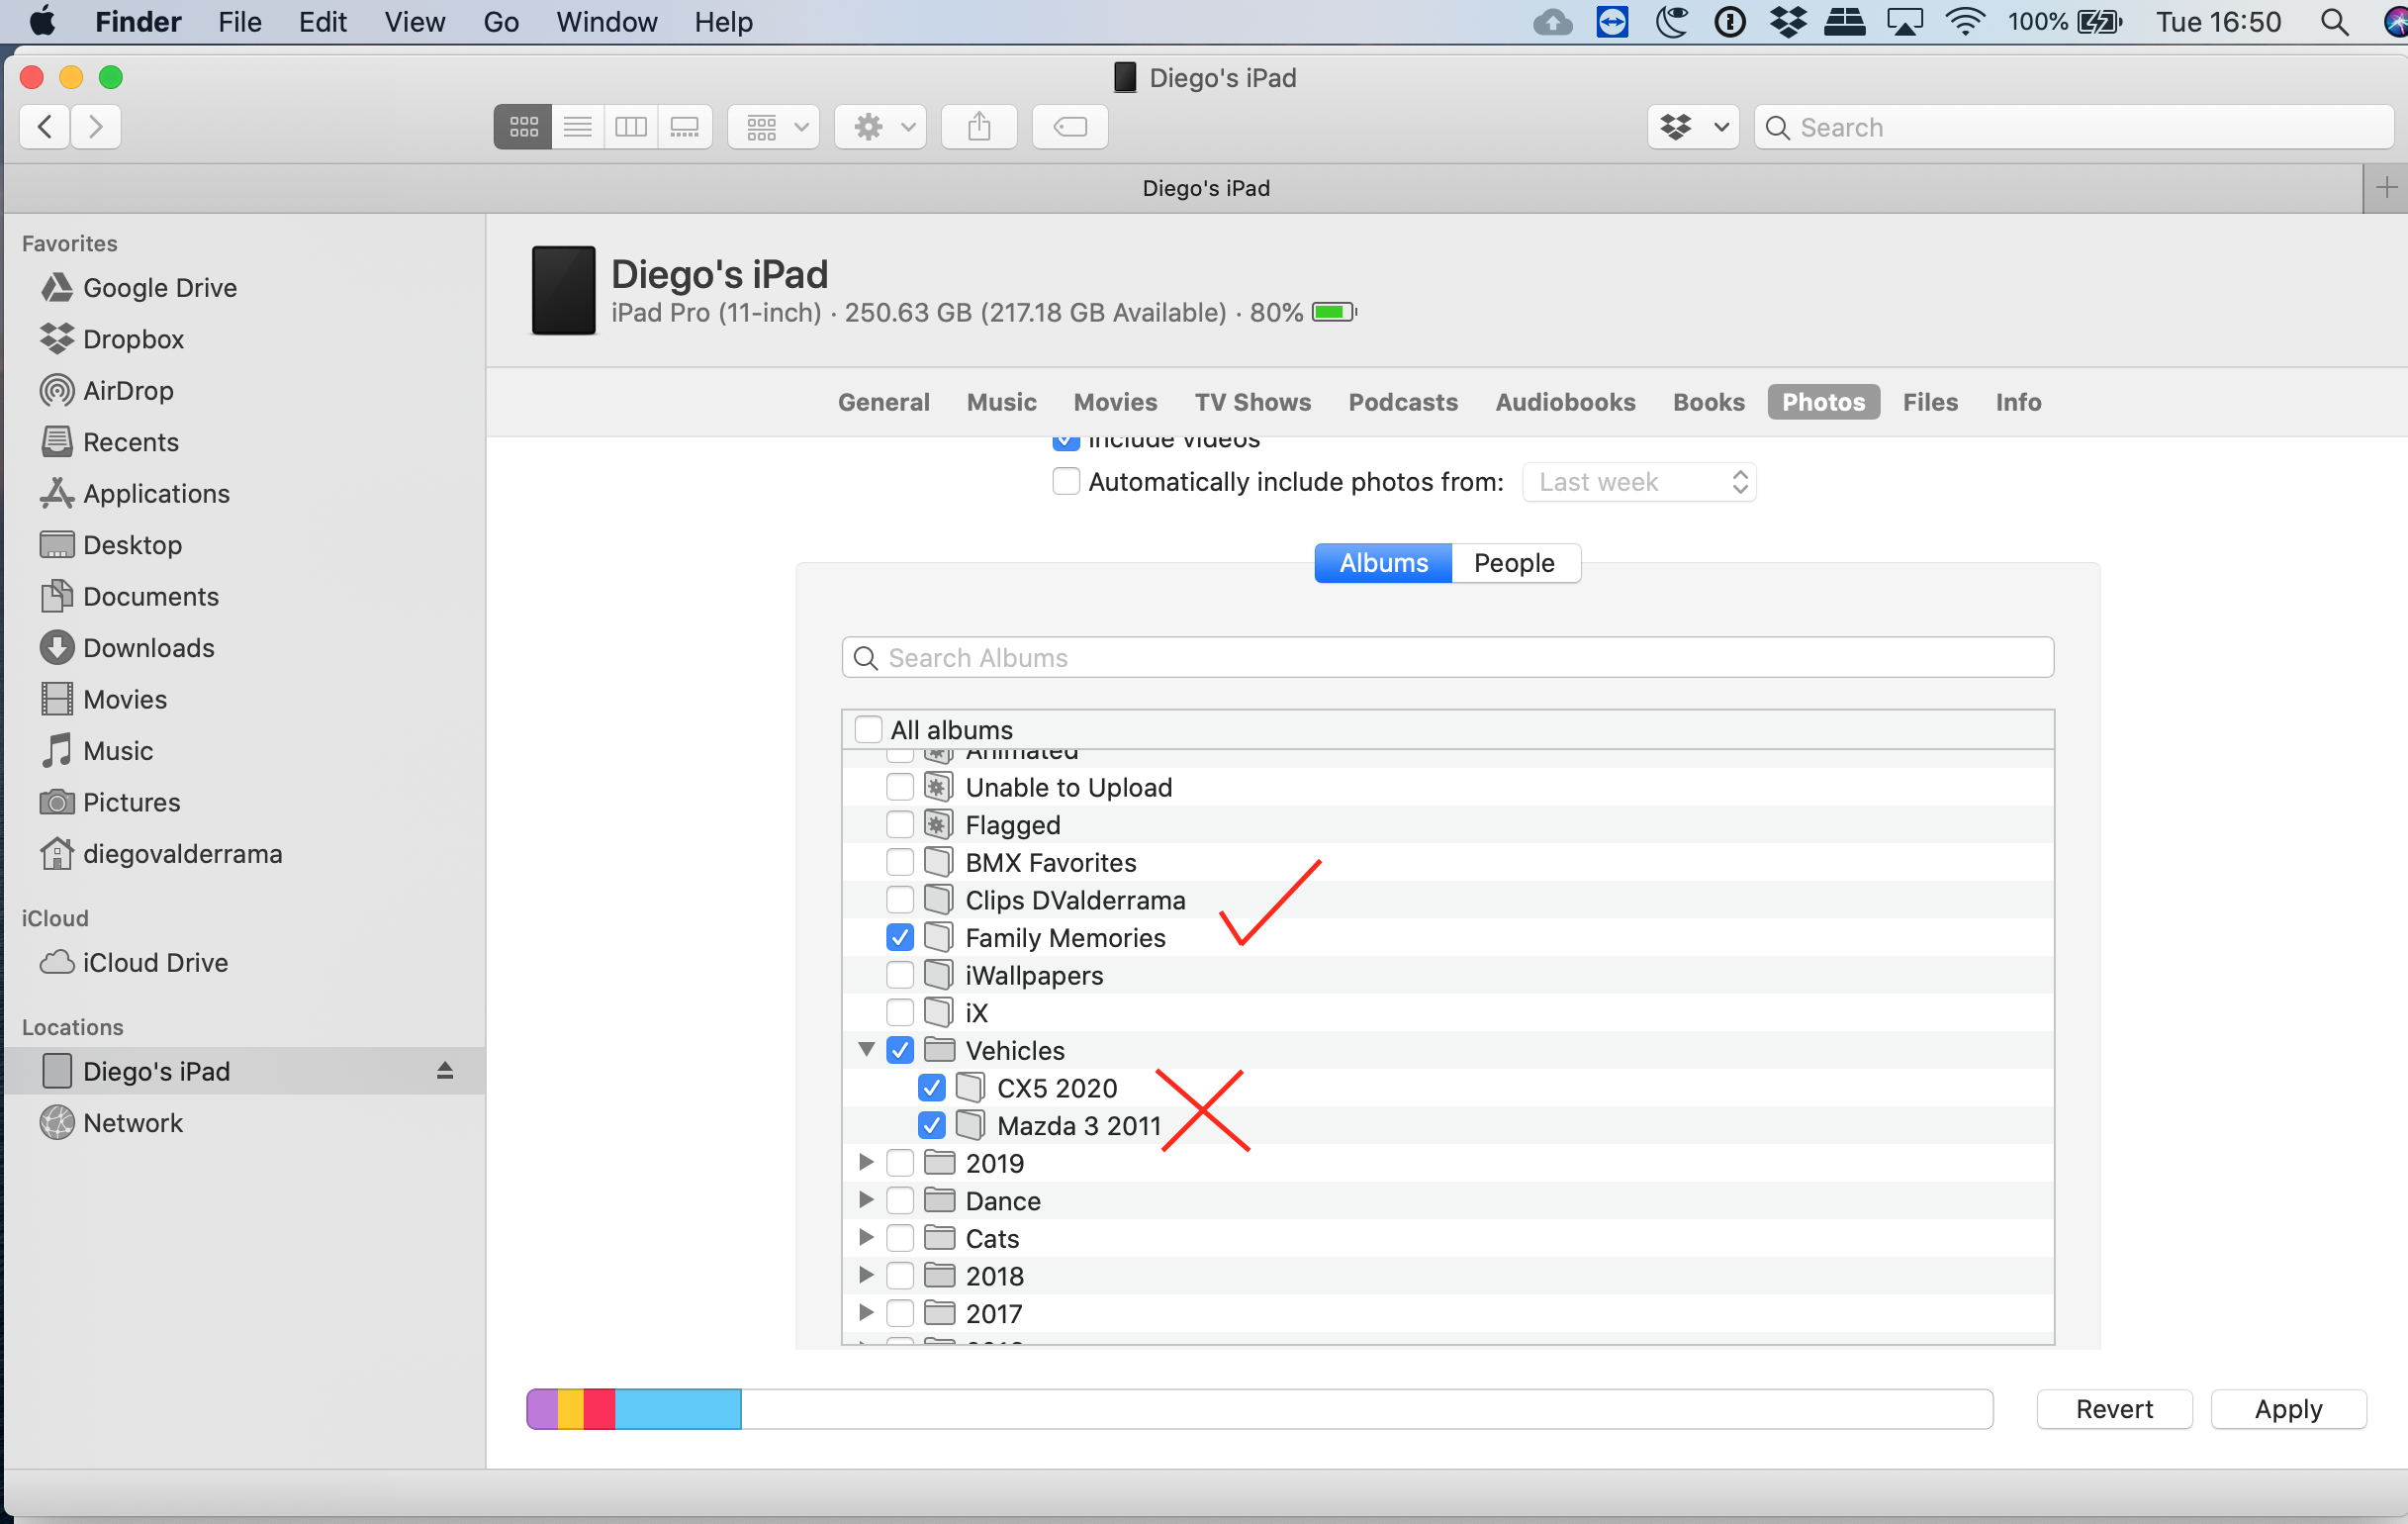2408x1524 pixels.
Task: Click the Share toolbar icon
Action: point(979,127)
